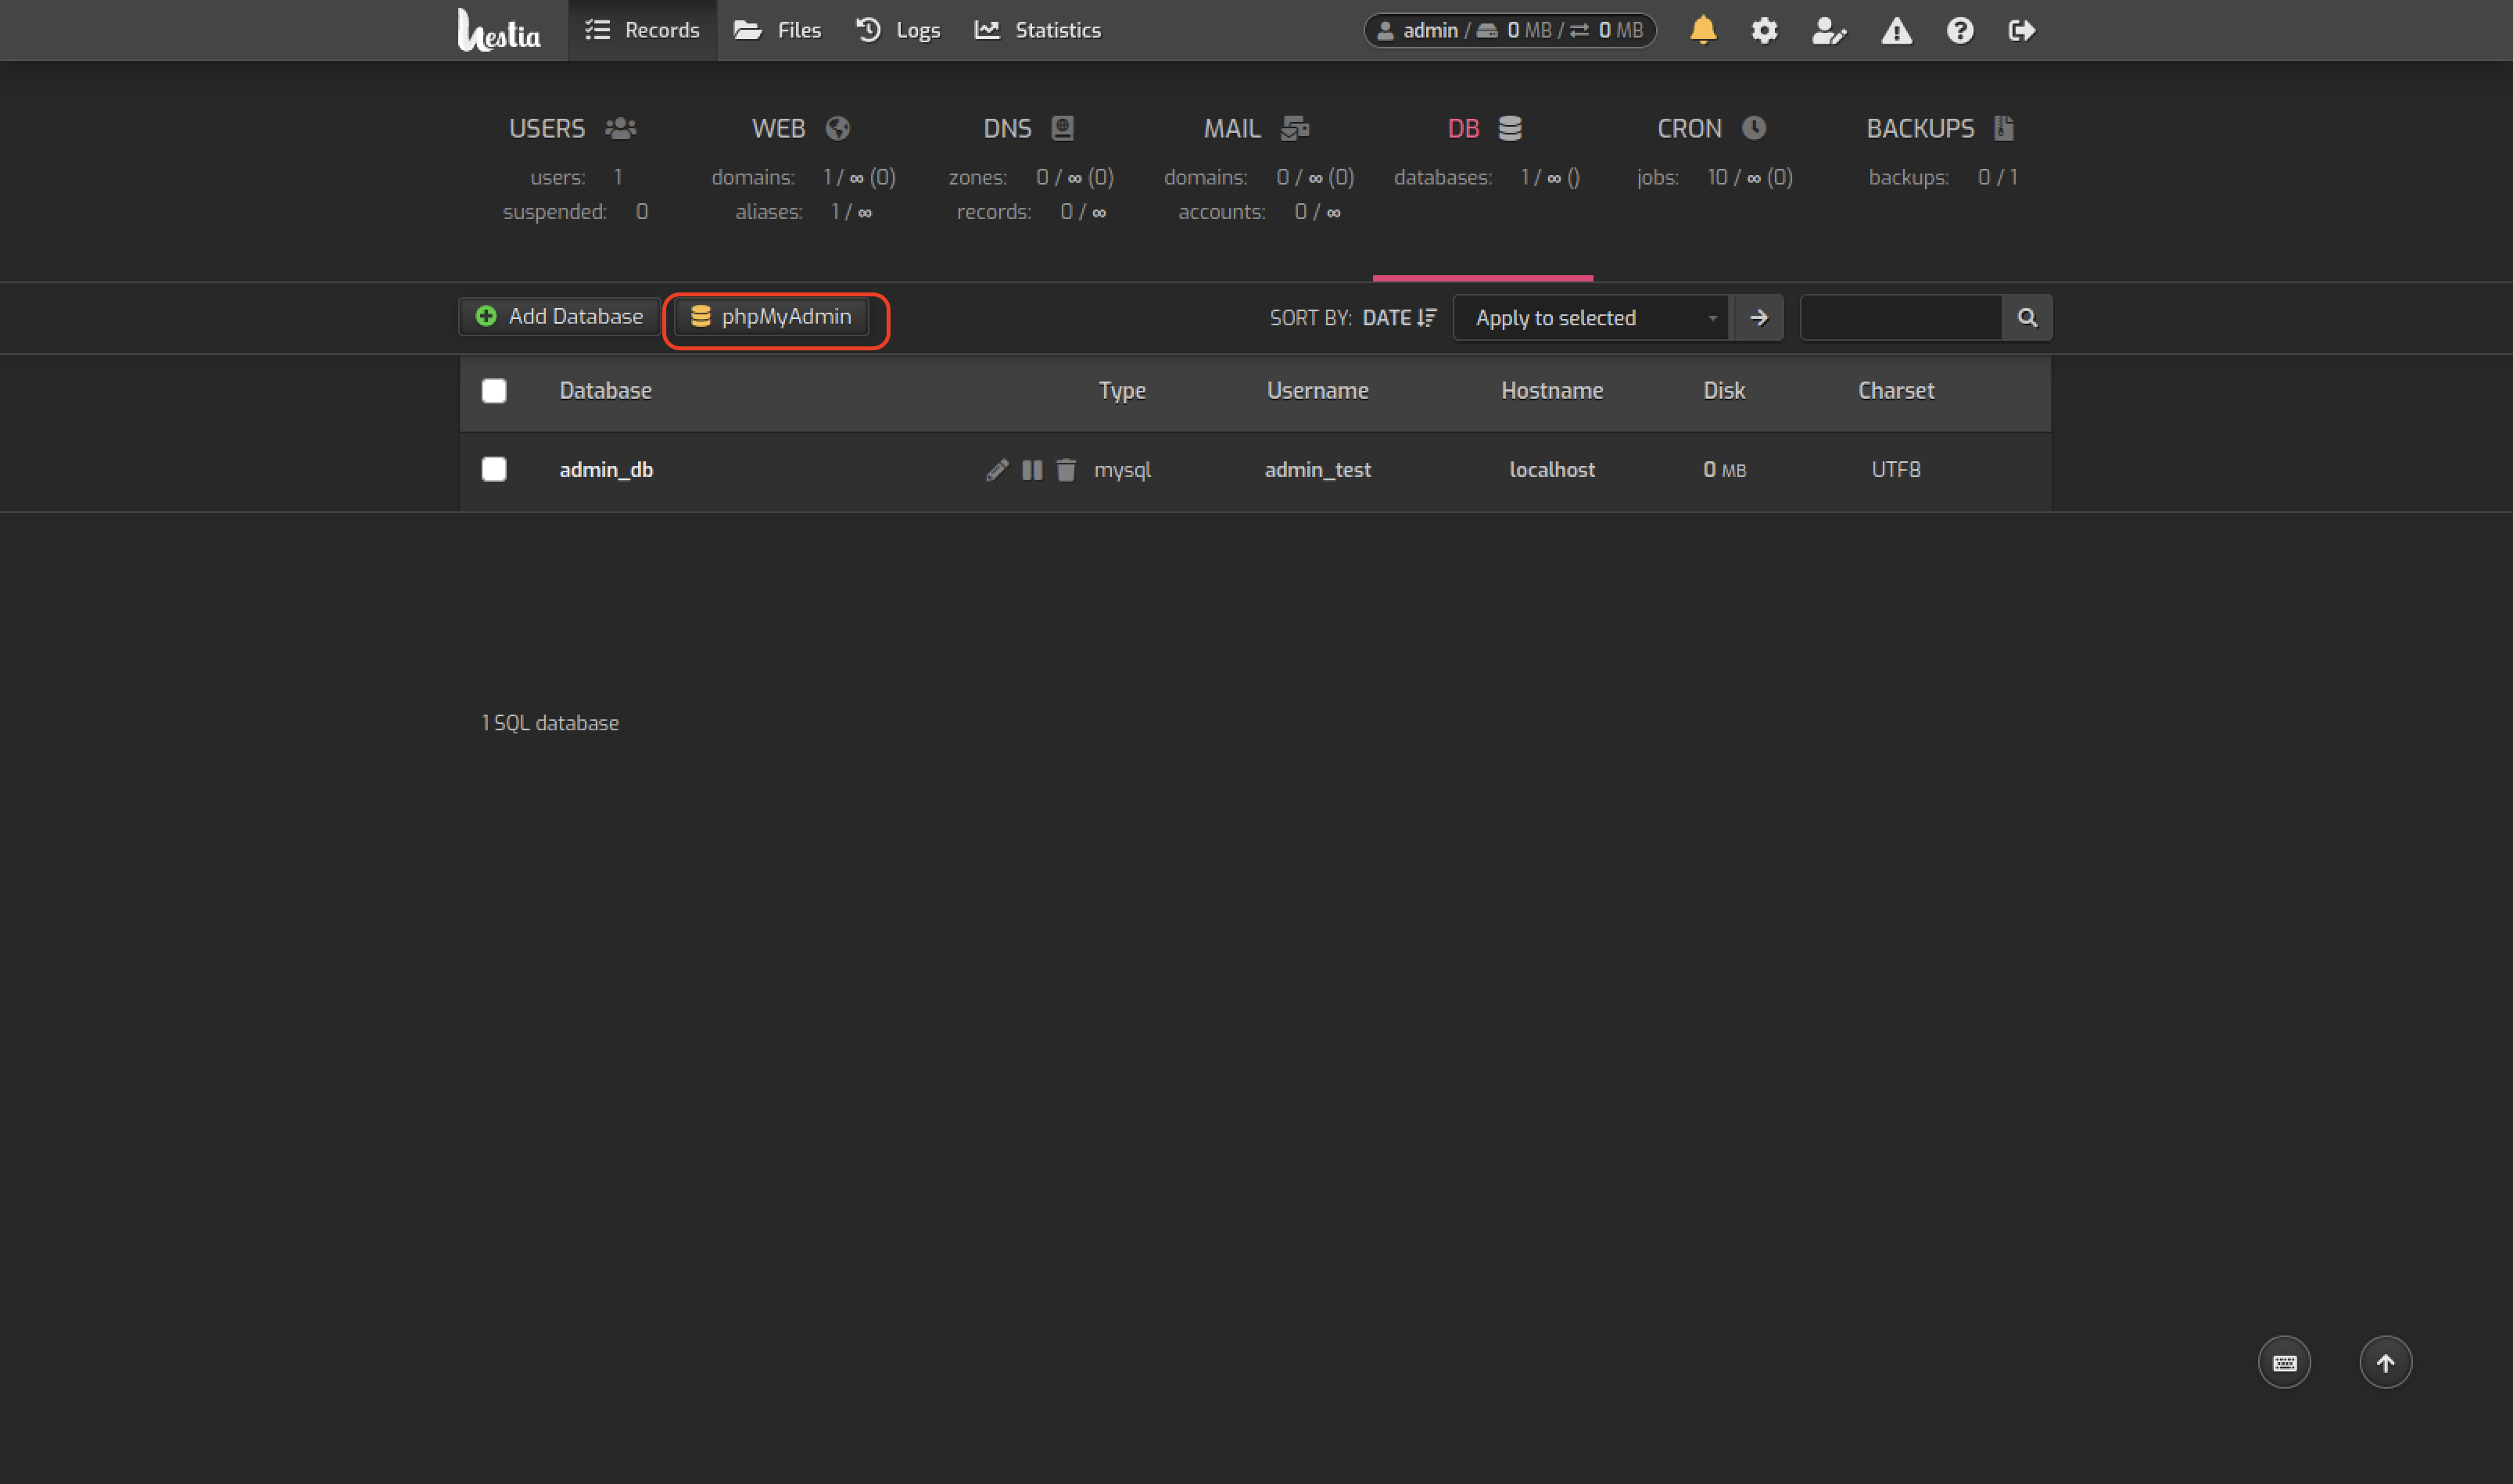Click the Charset column header

pos(1896,391)
